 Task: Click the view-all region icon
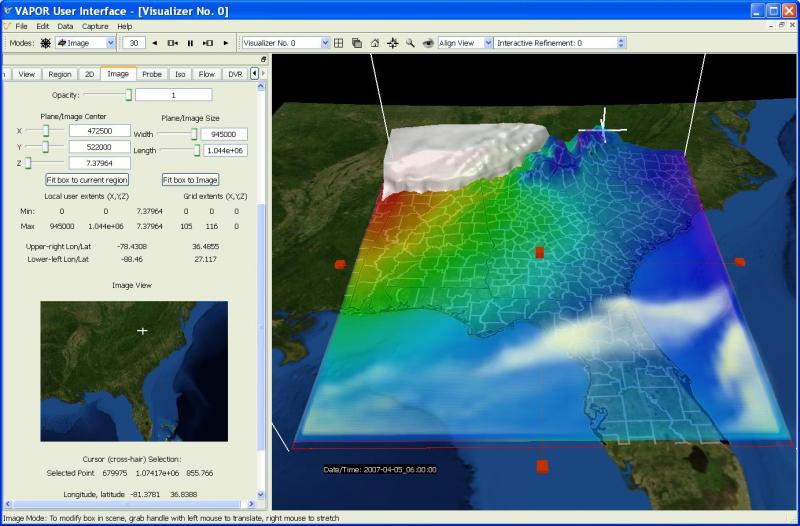[392, 43]
